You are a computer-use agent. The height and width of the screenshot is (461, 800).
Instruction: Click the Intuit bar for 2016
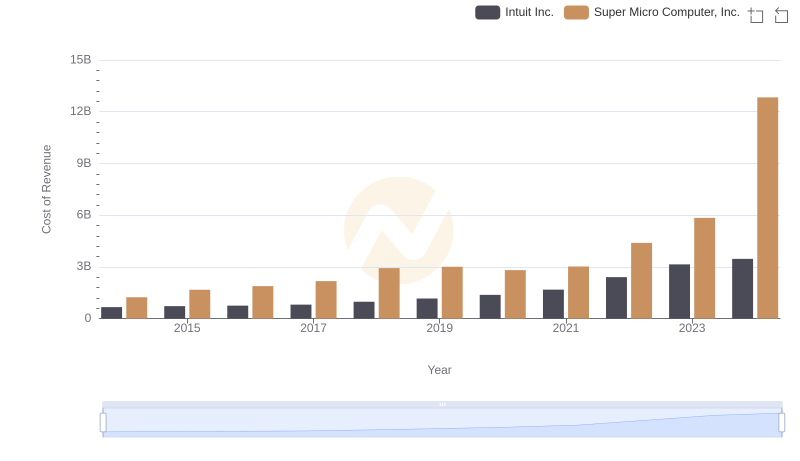(x=238, y=312)
